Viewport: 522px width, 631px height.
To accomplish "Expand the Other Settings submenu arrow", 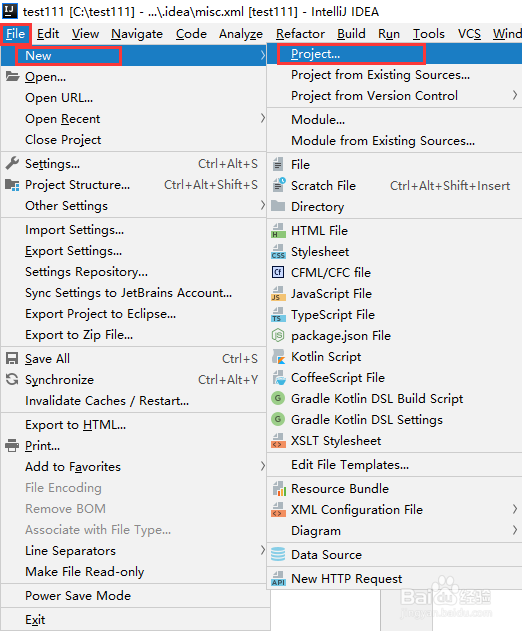I will point(262,205).
